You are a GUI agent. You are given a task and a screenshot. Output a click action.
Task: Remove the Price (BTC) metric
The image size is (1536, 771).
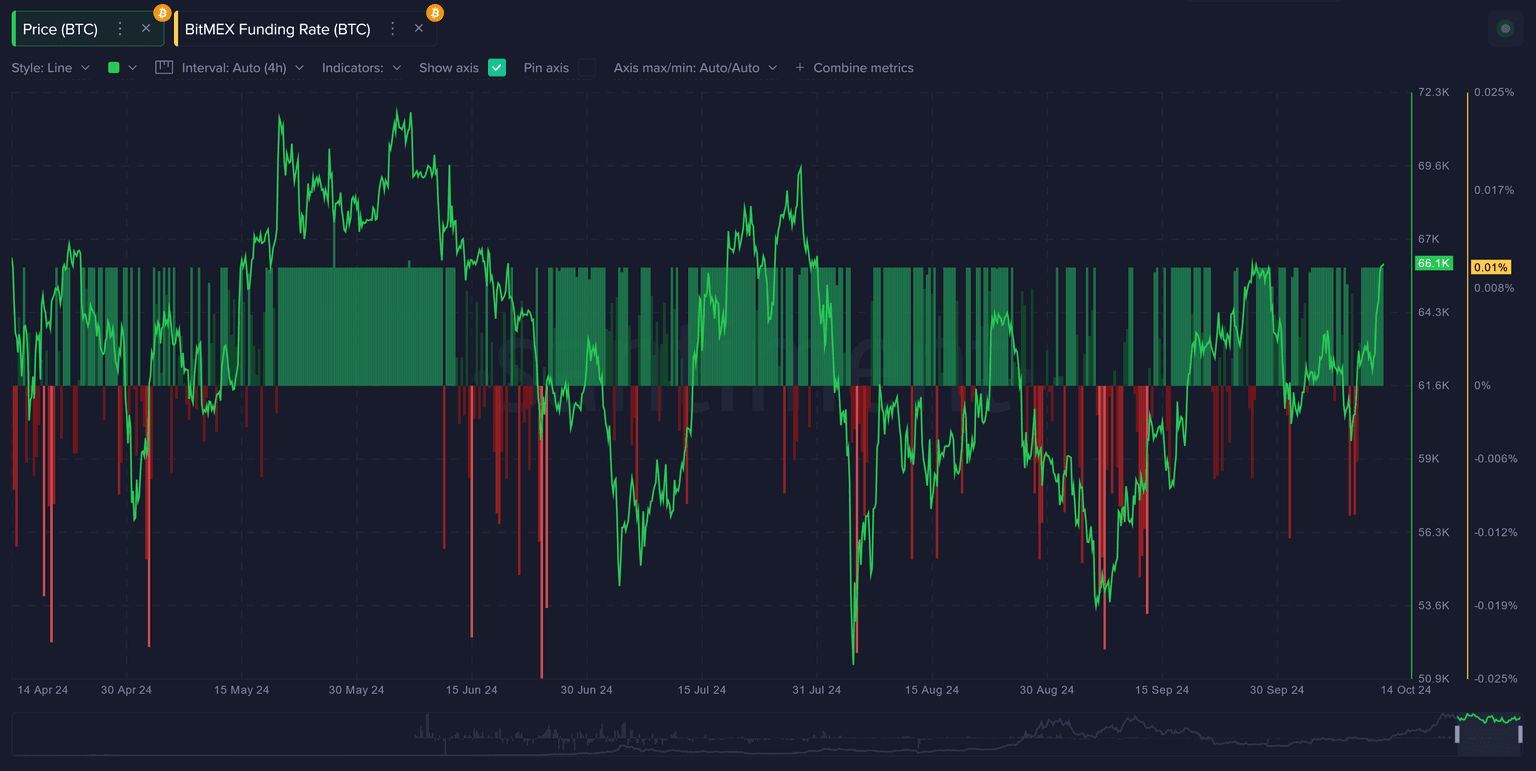(146, 29)
